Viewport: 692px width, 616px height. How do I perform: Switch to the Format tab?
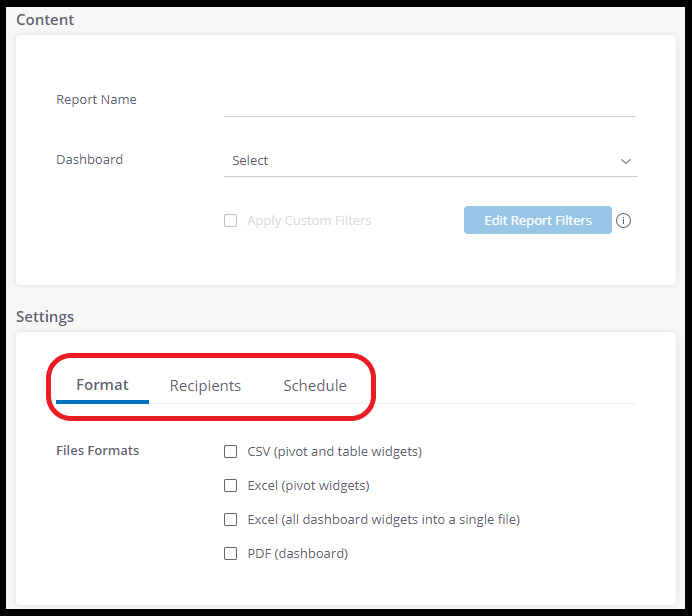[x=102, y=385]
